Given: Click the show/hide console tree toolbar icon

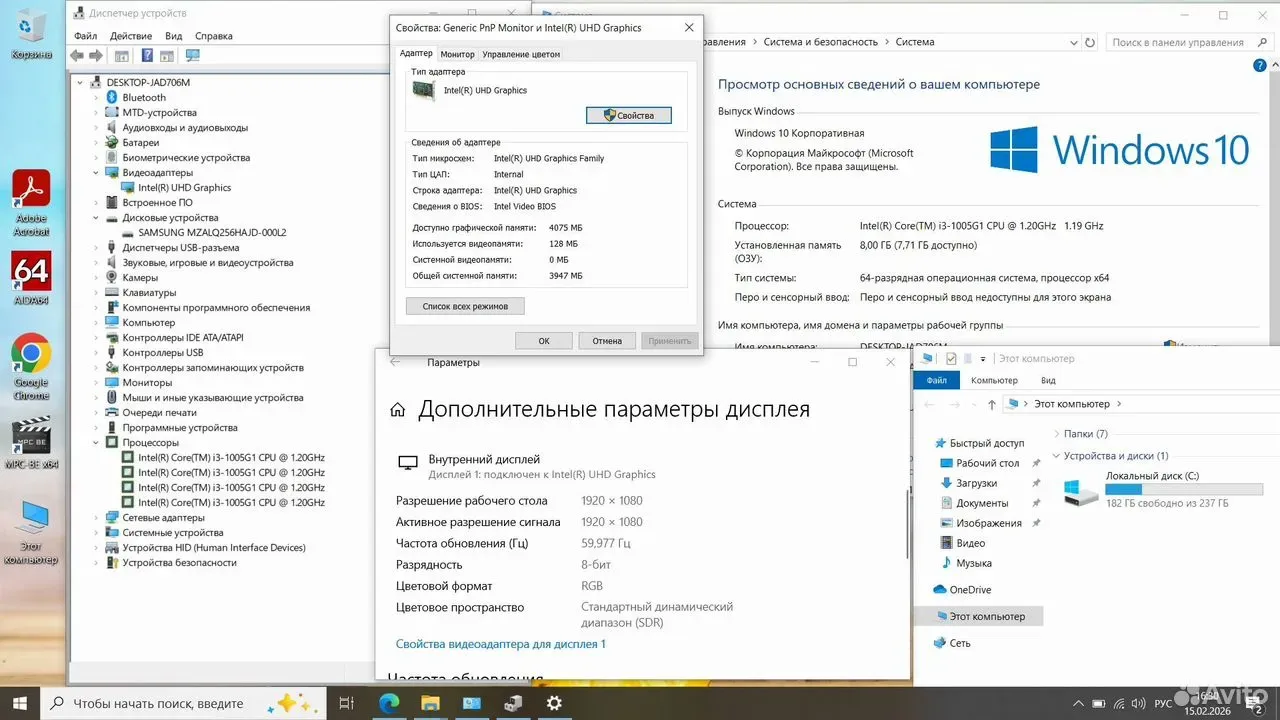Looking at the screenshot, I should tap(121, 56).
